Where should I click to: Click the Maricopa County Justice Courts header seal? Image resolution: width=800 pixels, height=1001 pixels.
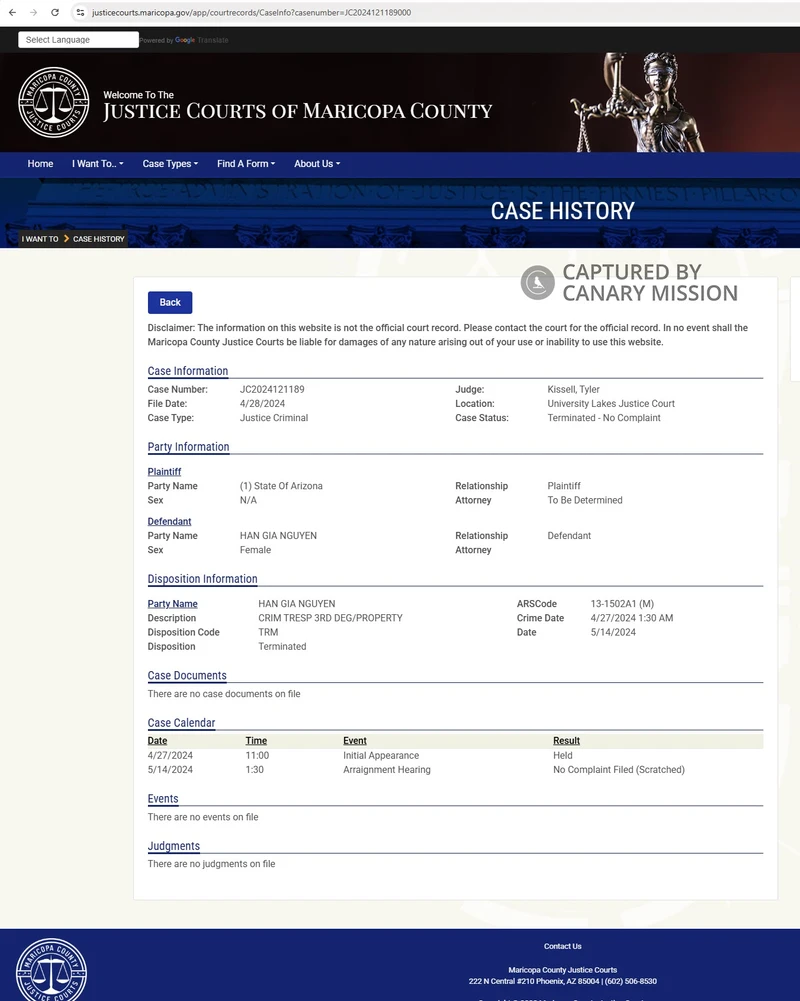pyautogui.click(x=54, y=102)
